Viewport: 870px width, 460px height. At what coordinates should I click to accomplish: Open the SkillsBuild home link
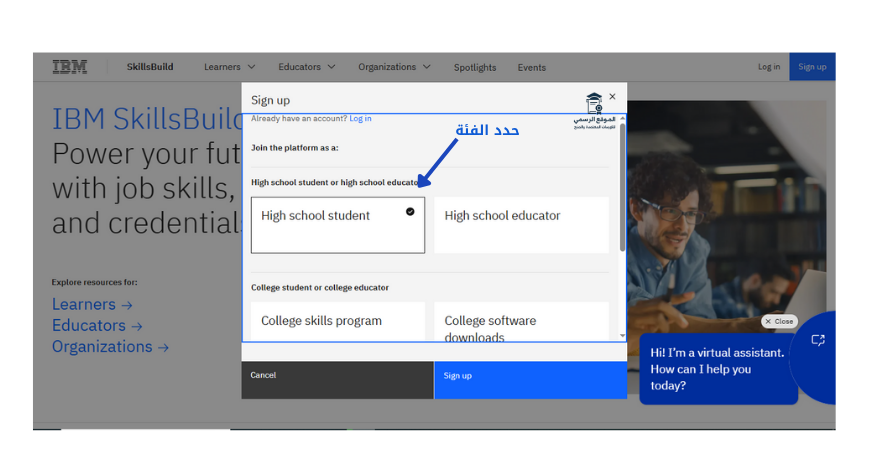pos(150,67)
